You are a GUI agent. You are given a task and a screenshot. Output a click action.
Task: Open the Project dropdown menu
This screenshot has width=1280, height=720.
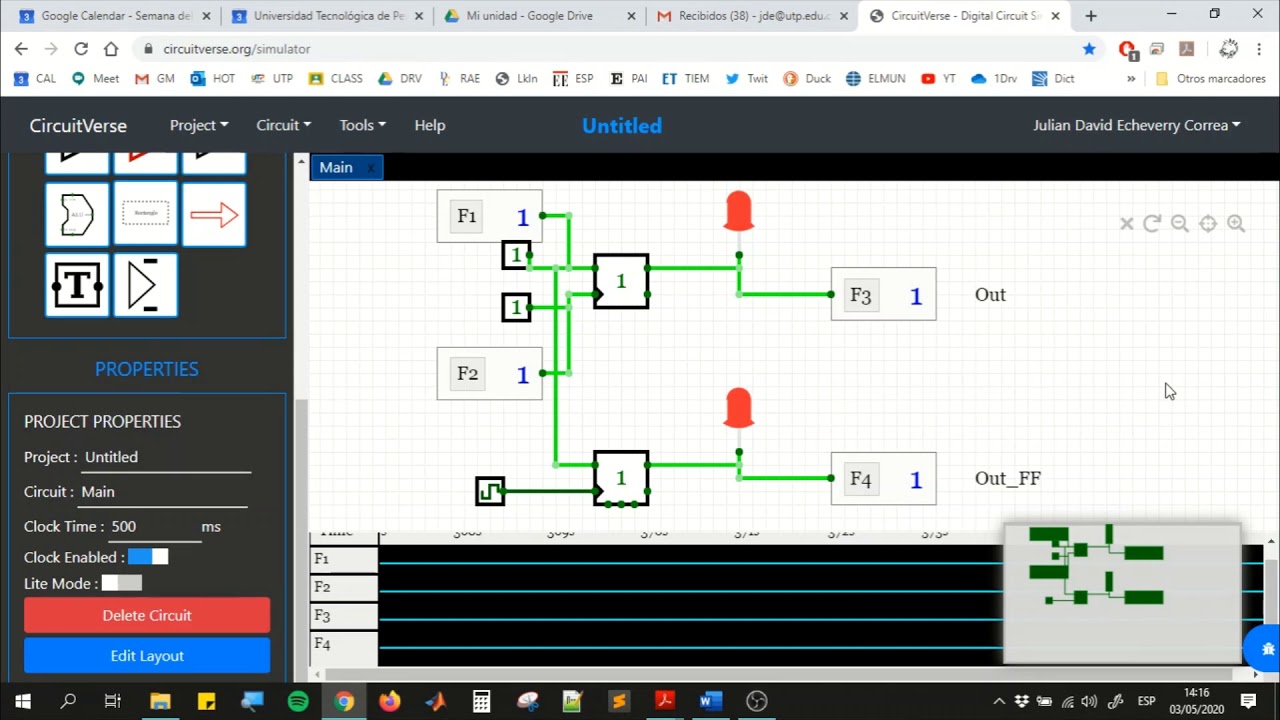pos(199,125)
